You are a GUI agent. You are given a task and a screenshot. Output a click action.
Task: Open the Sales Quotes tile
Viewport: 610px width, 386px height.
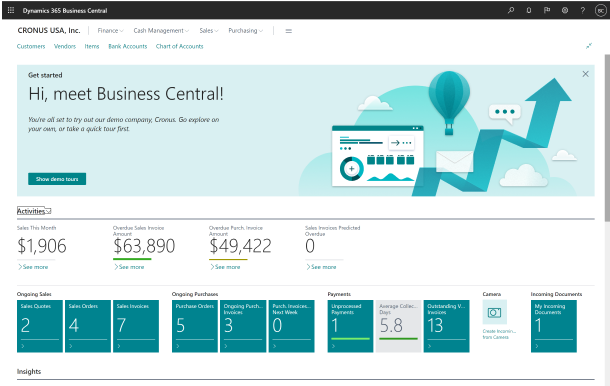pos(40,326)
